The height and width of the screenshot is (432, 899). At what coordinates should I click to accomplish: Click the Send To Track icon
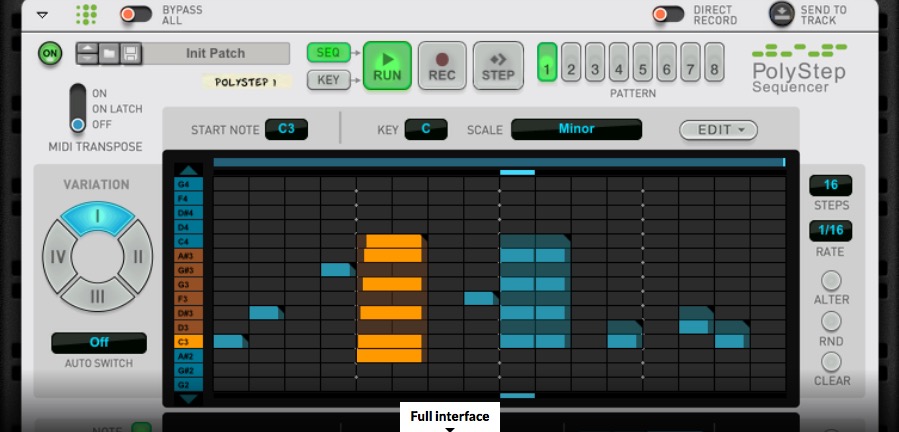782,14
